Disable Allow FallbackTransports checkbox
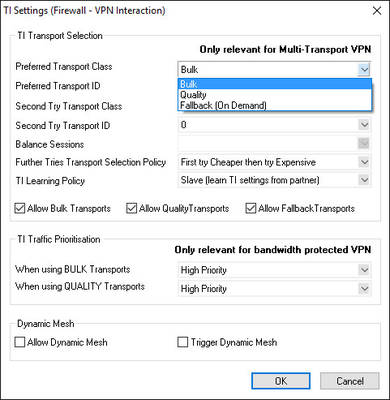 pyautogui.click(x=251, y=208)
